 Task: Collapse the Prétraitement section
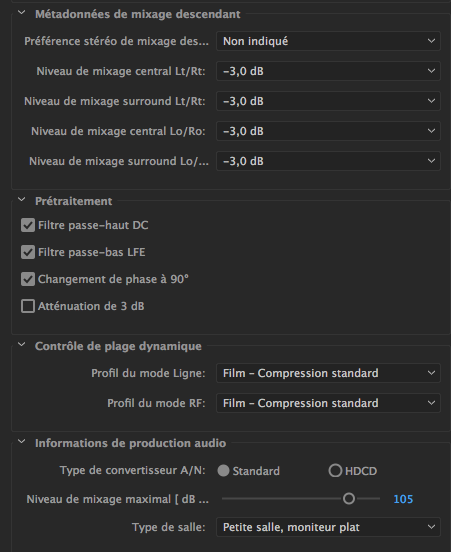pyautogui.click(x=21, y=200)
